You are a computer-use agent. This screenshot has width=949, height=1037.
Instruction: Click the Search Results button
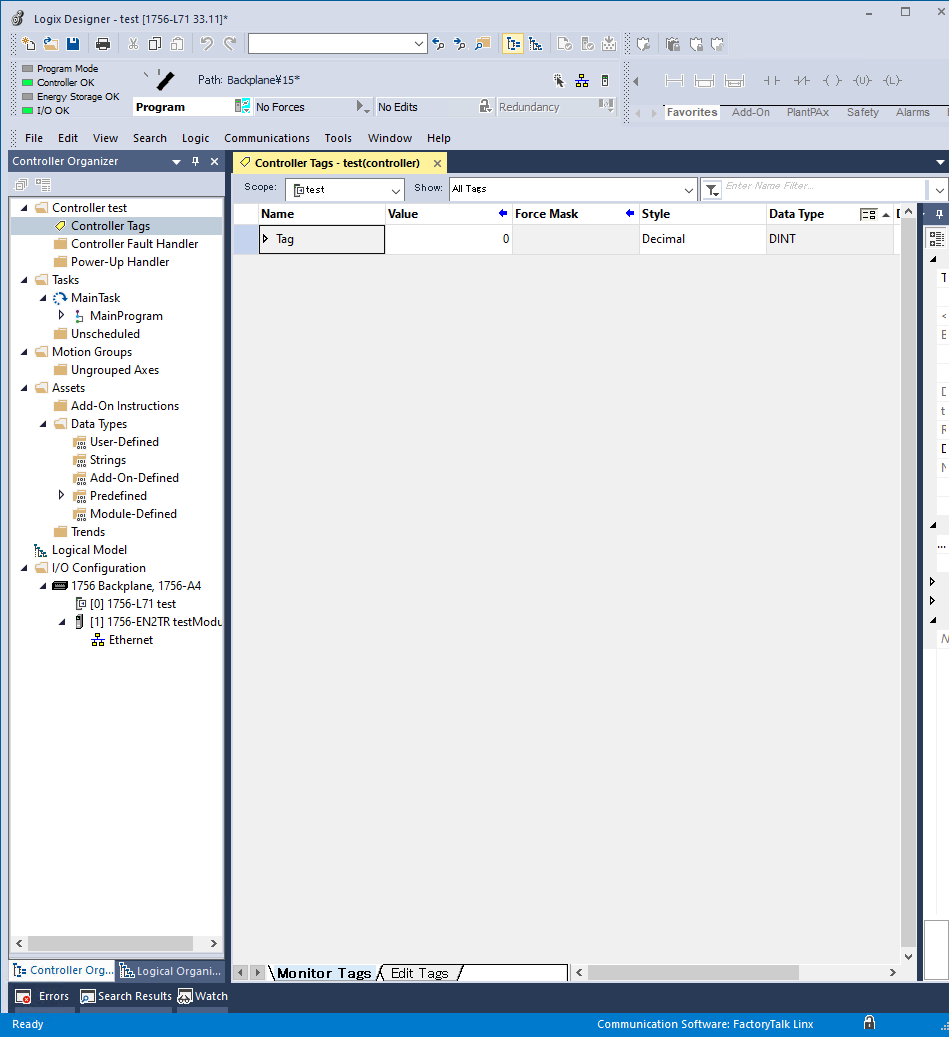pyautogui.click(x=125, y=996)
